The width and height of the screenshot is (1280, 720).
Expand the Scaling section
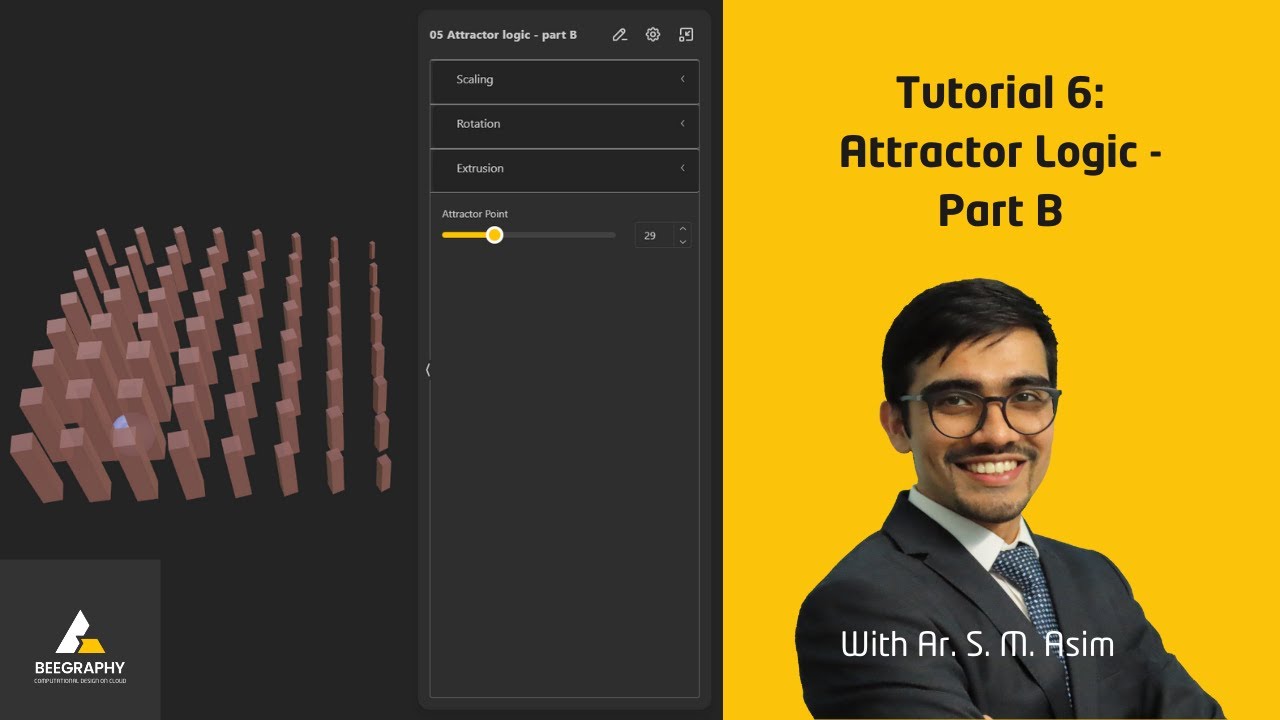point(565,81)
